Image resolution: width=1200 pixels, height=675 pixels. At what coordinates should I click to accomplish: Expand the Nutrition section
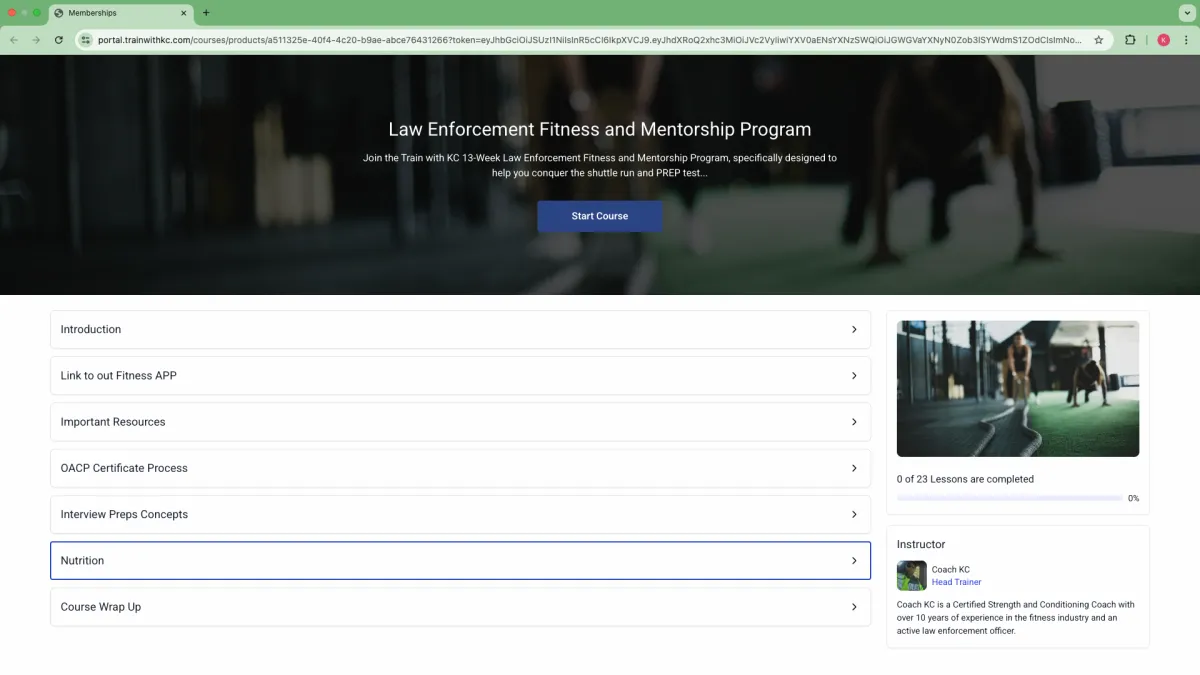point(460,560)
